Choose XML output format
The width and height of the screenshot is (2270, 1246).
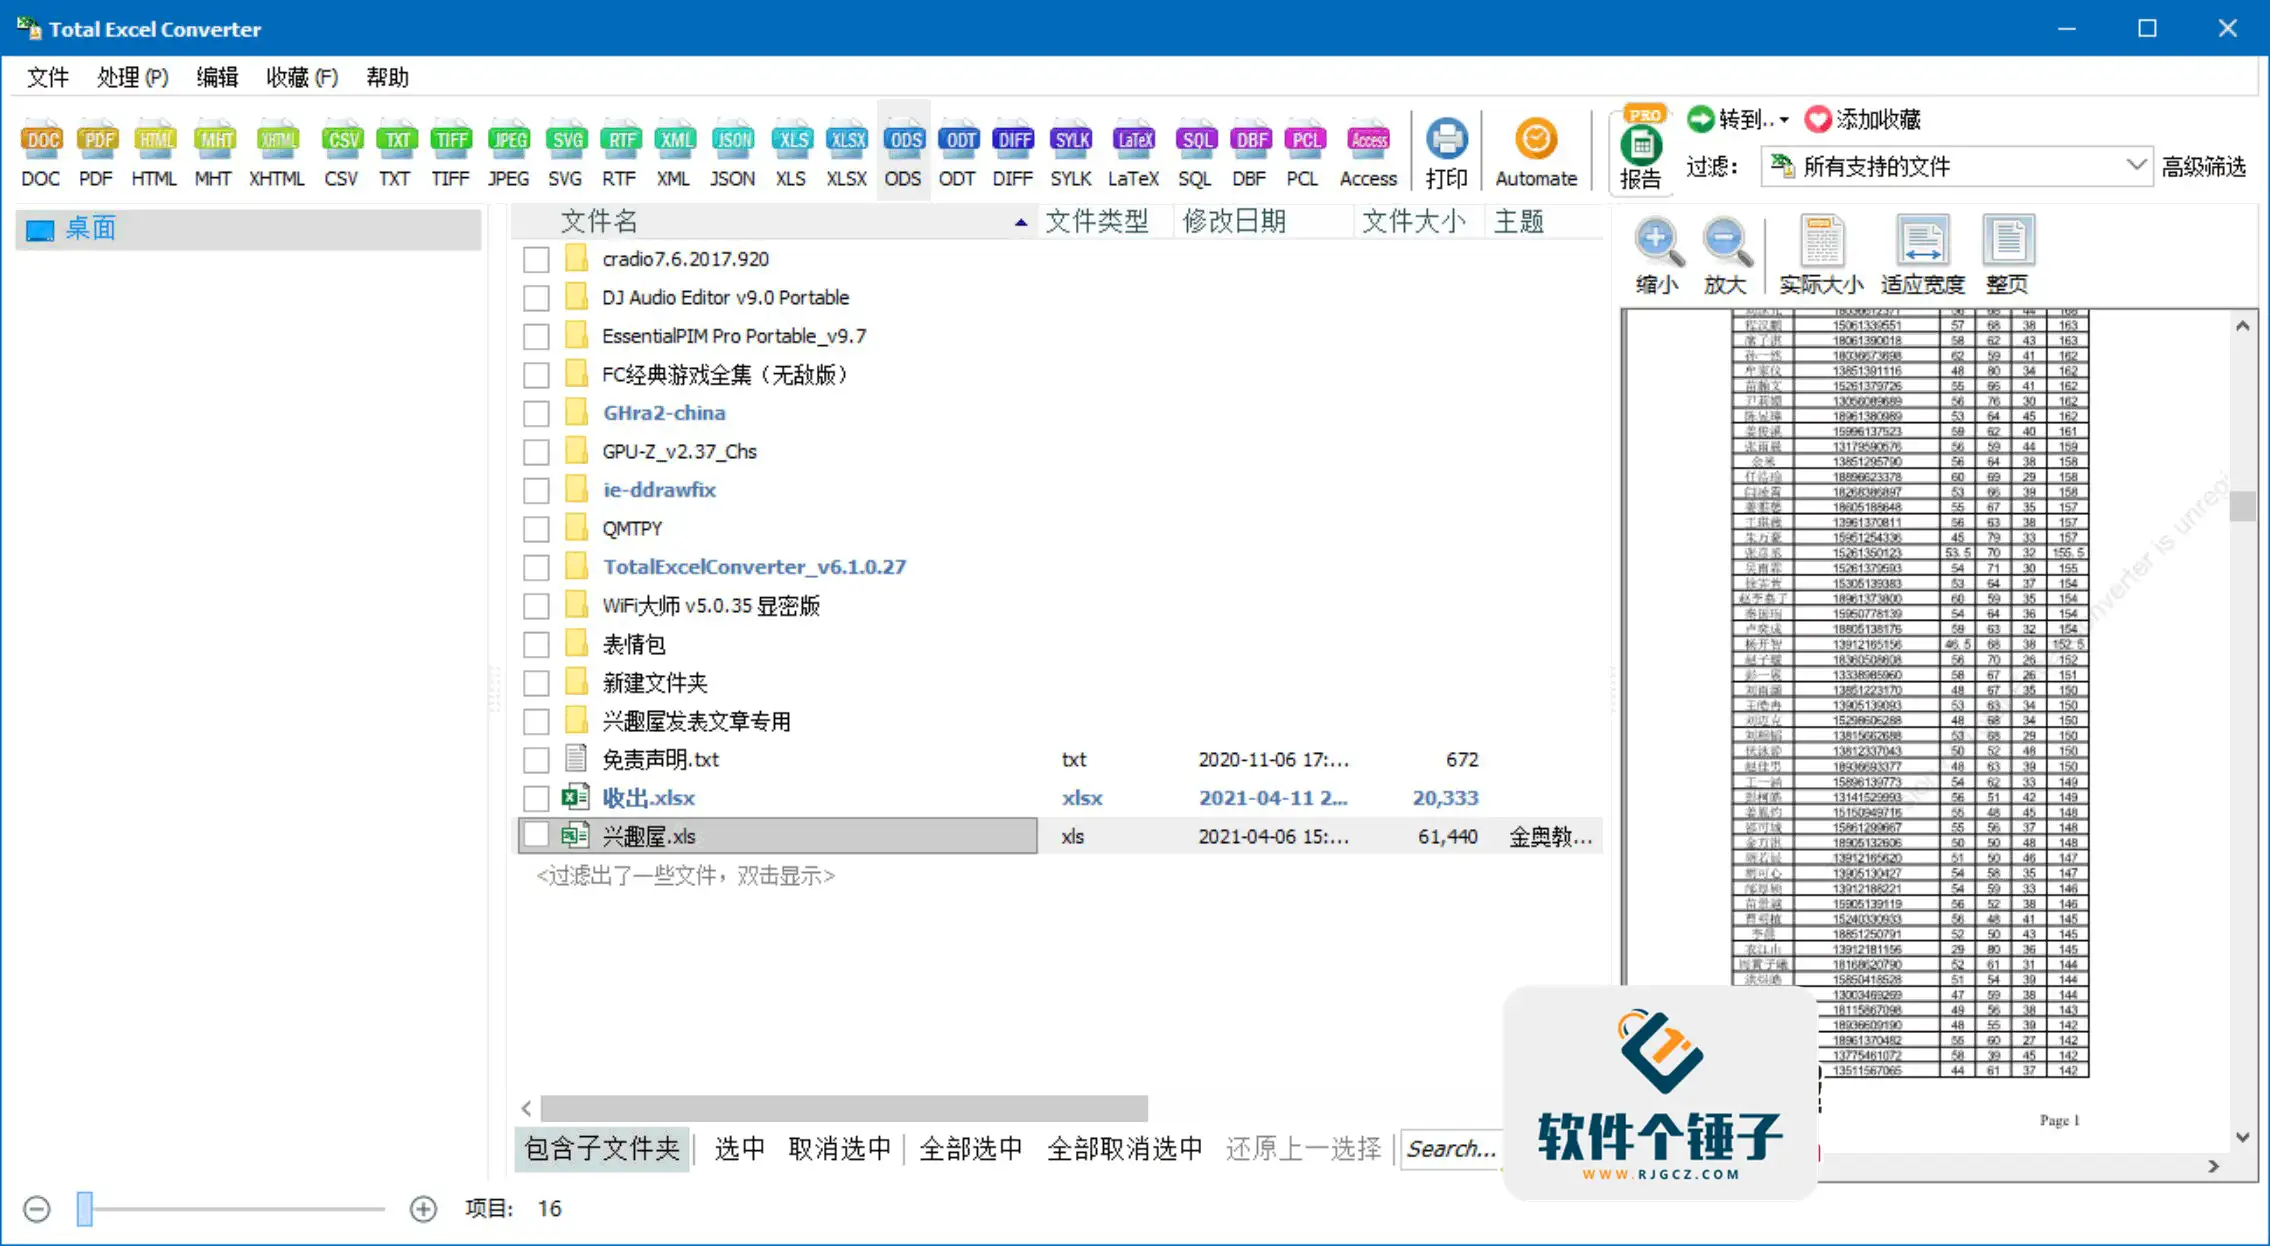pos(674,153)
